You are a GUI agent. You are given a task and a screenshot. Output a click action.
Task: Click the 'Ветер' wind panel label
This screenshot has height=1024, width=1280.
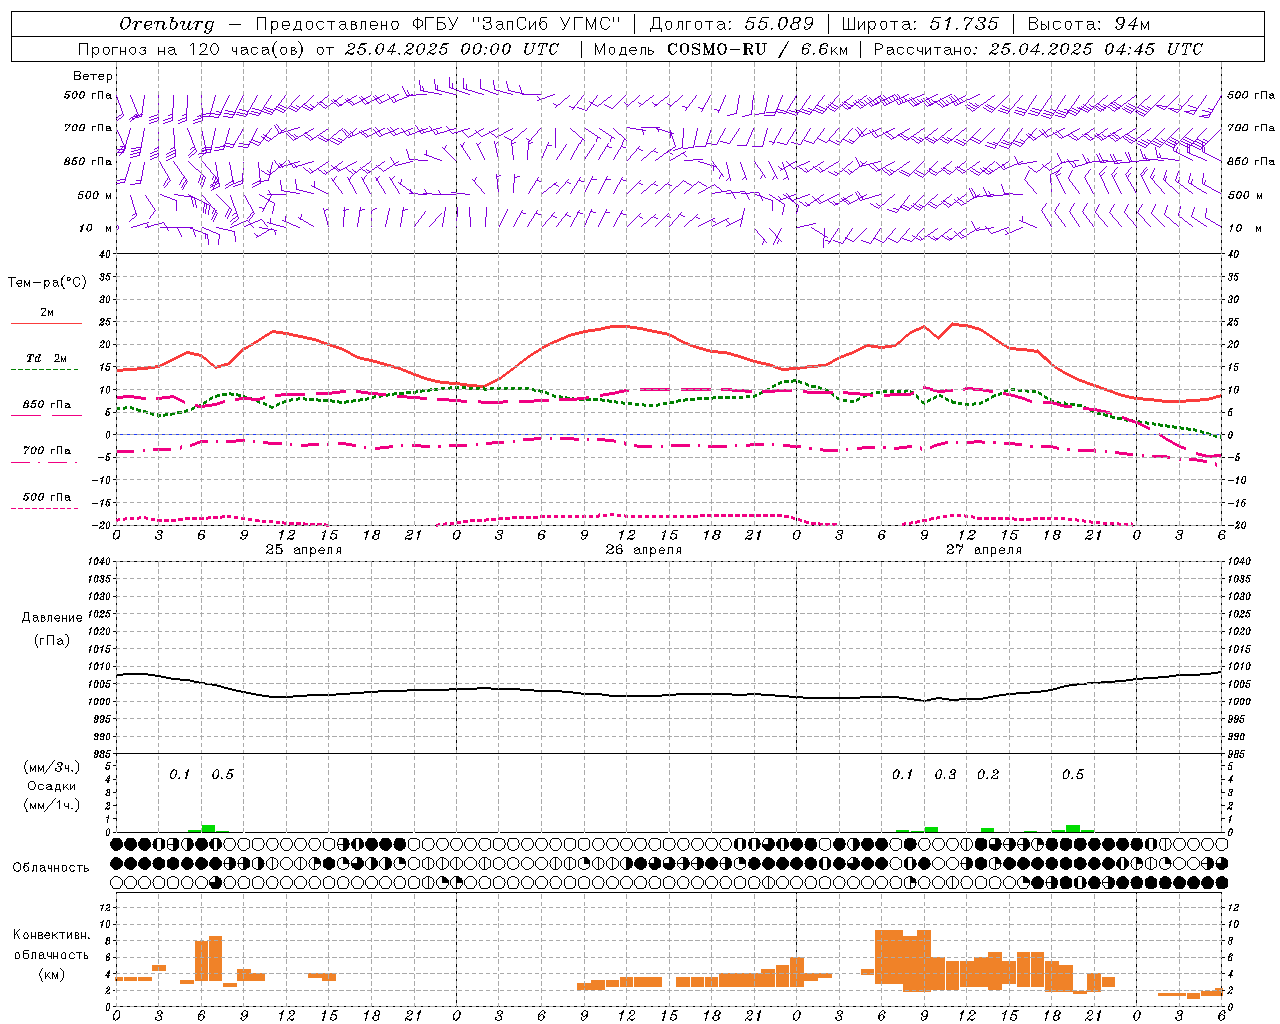(x=93, y=76)
